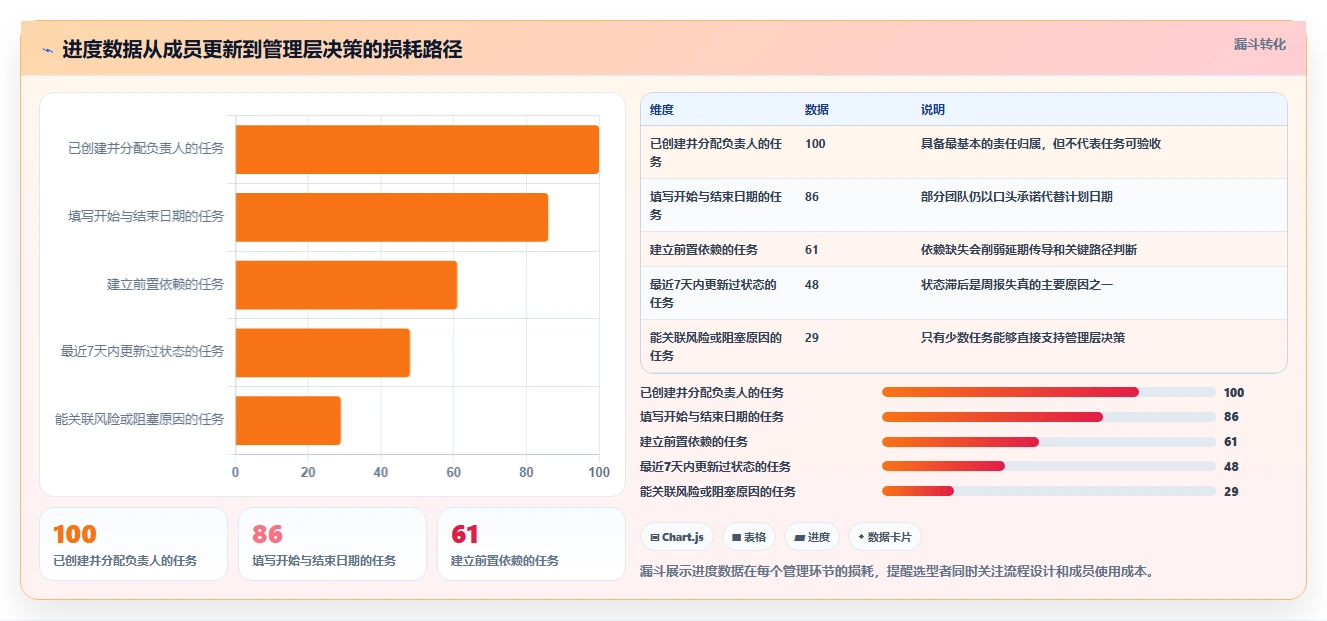Open the stat card showing 86
Screen dimensions: 1327x621
click(x=332, y=544)
